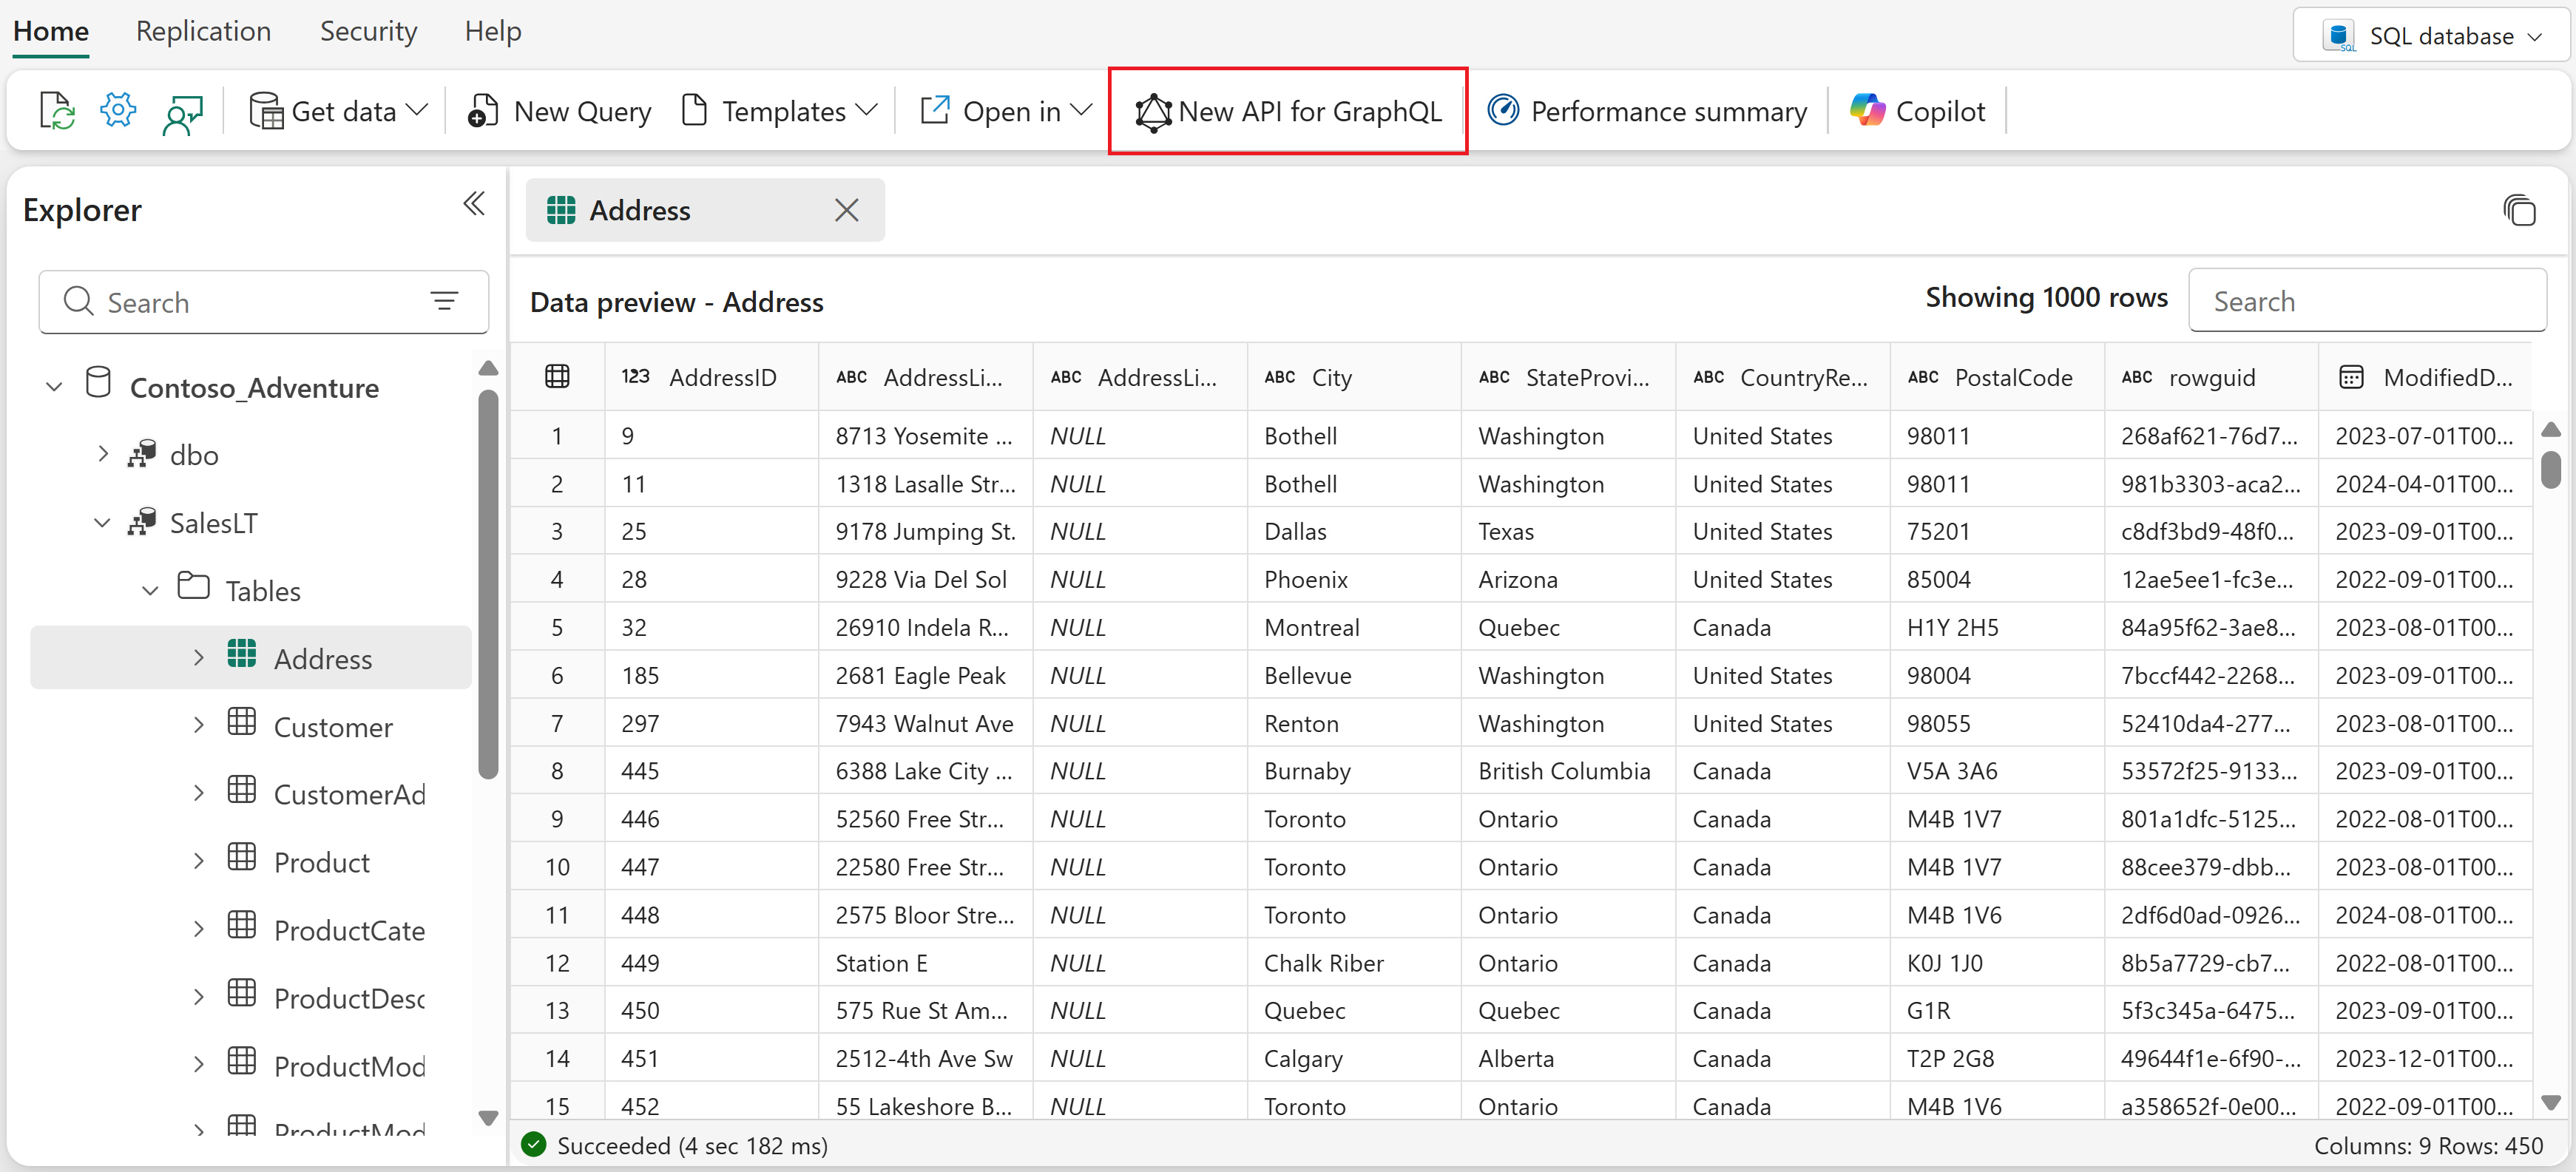2576x1172 pixels.
Task: Switch to the Replication tab
Action: click(203, 31)
